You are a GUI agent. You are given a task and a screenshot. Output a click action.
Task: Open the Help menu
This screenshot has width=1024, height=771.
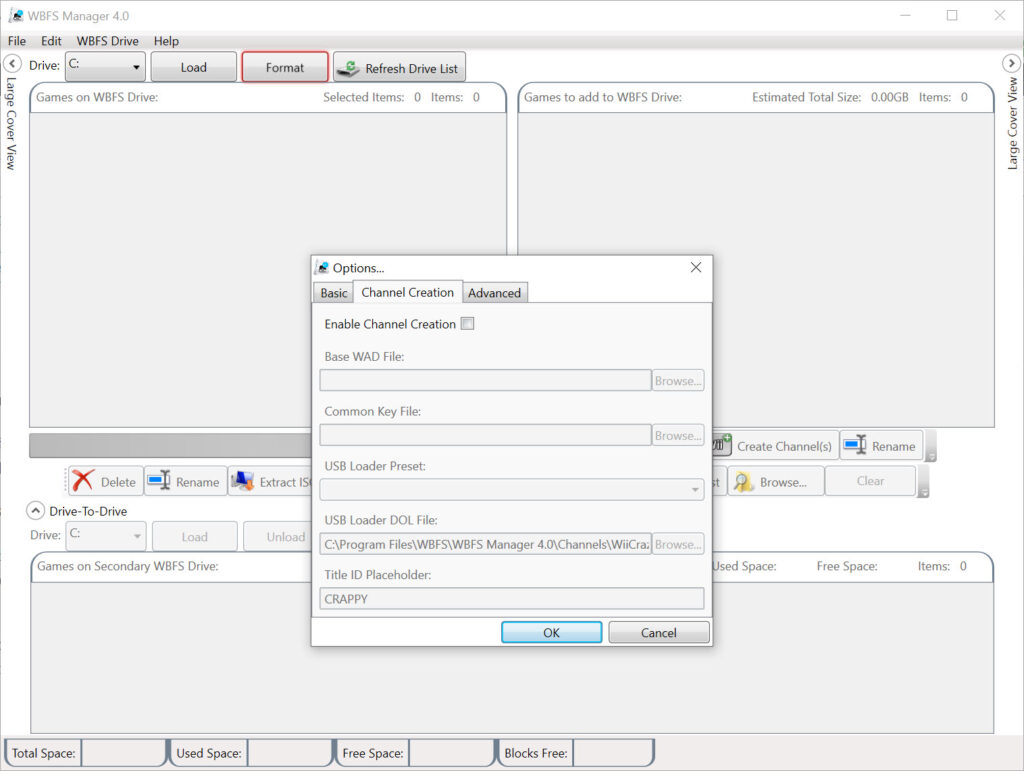coord(166,40)
